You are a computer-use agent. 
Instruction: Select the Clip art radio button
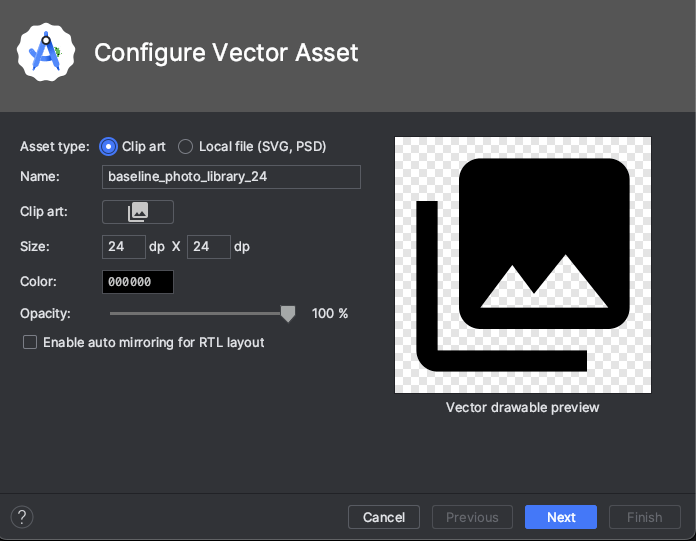tap(108, 146)
